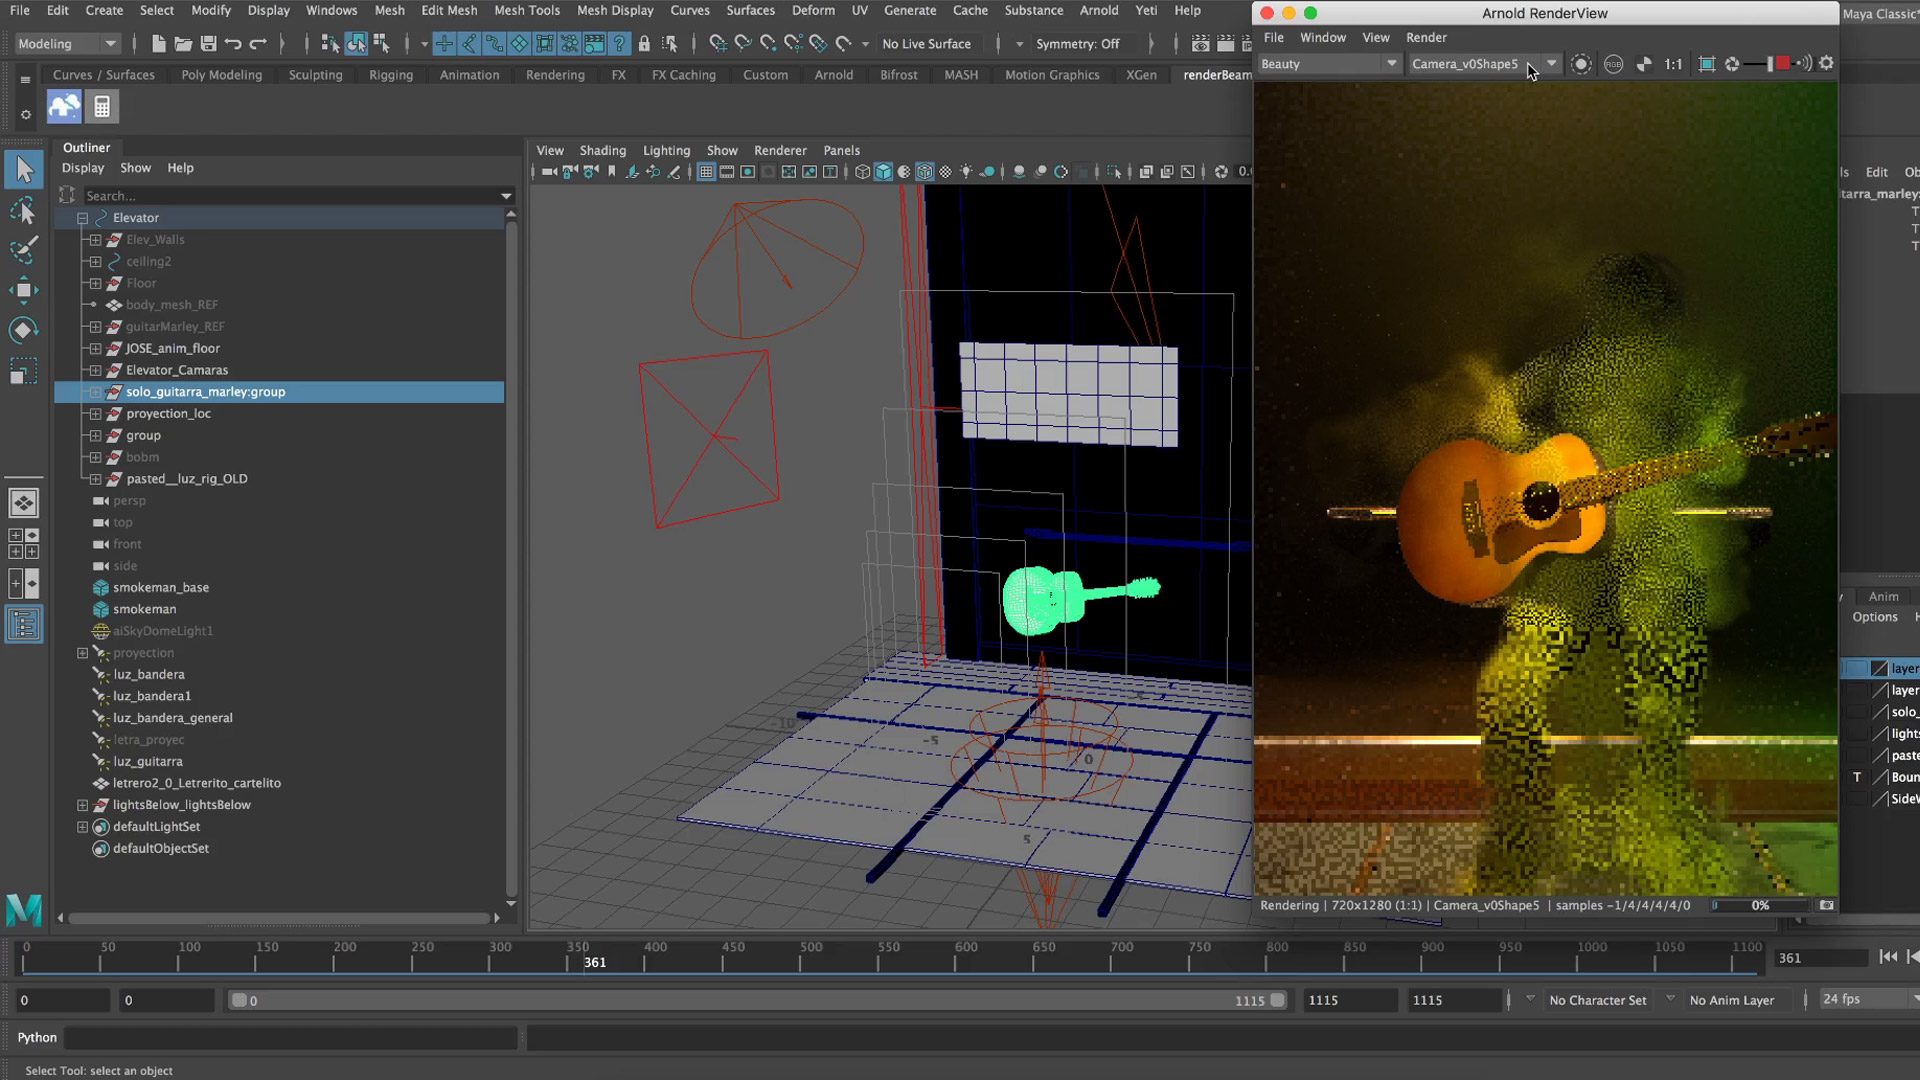
Task: Open the Modeling workspace menu dropdown
Action: [x=68, y=44]
